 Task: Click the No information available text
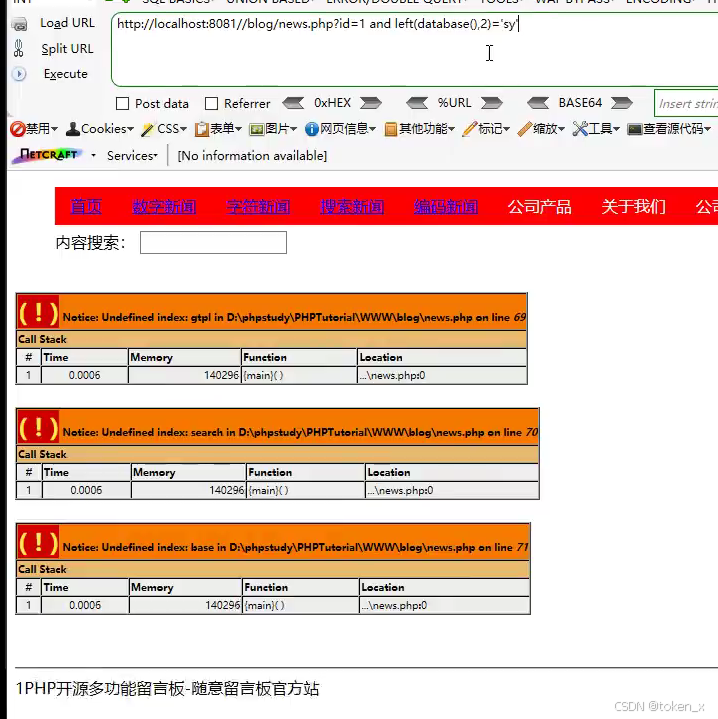click(x=252, y=156)
